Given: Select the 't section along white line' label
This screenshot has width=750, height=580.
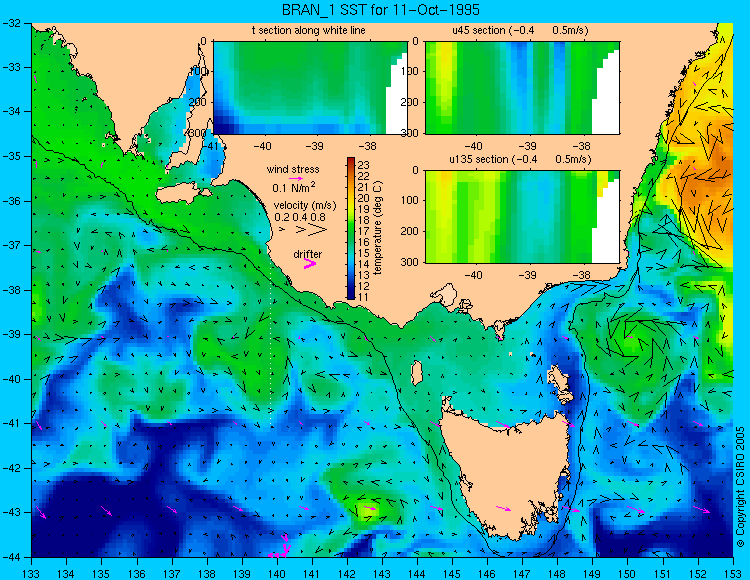Looking at the screenshot, I should pyautogui.click(x=309, y=31).
